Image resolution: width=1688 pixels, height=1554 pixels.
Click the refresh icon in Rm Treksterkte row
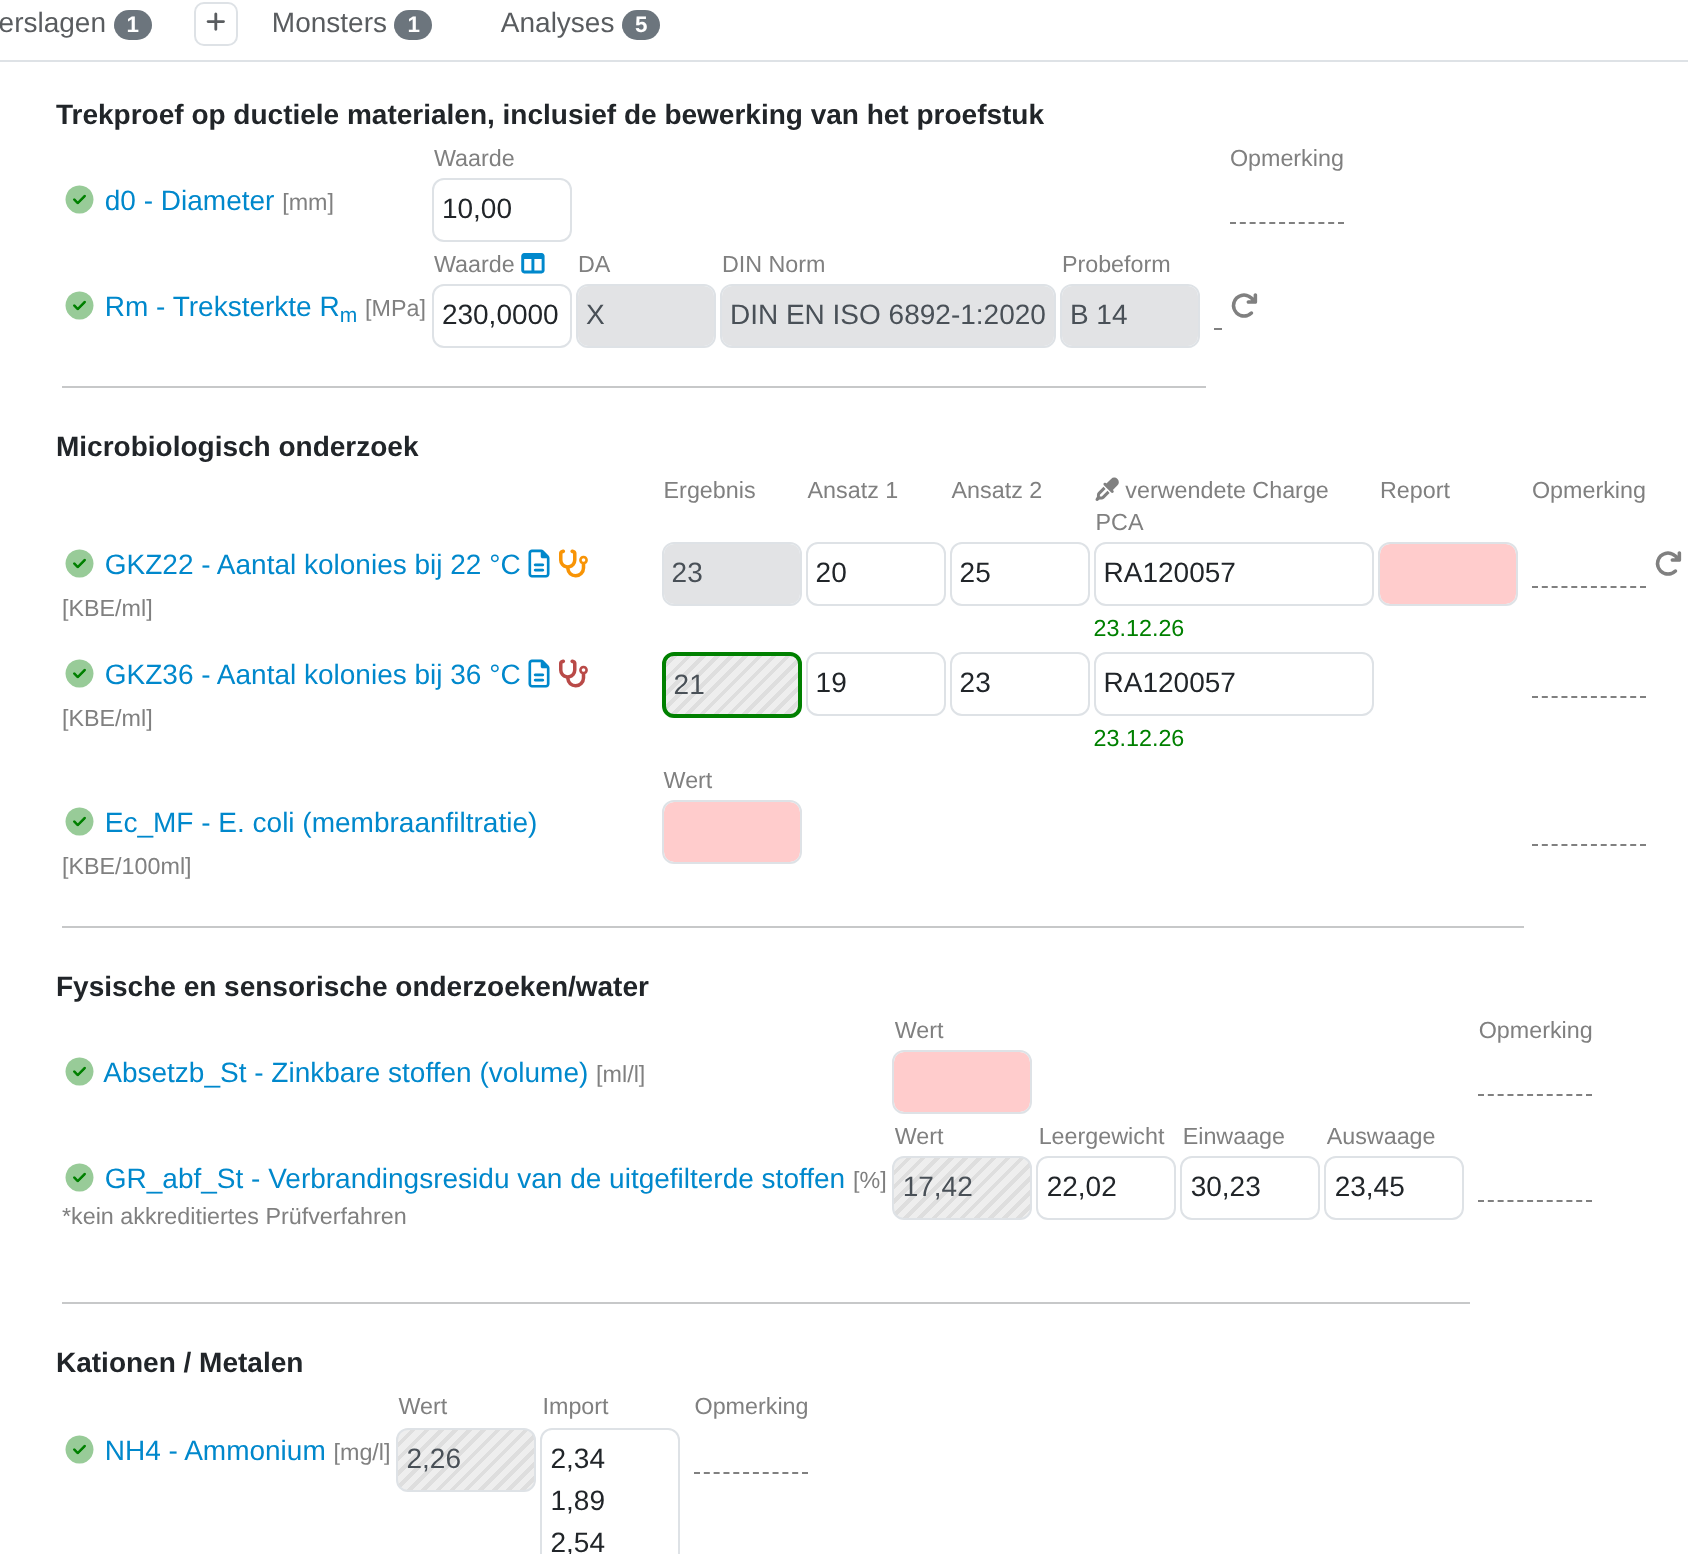click(1244, 306)
